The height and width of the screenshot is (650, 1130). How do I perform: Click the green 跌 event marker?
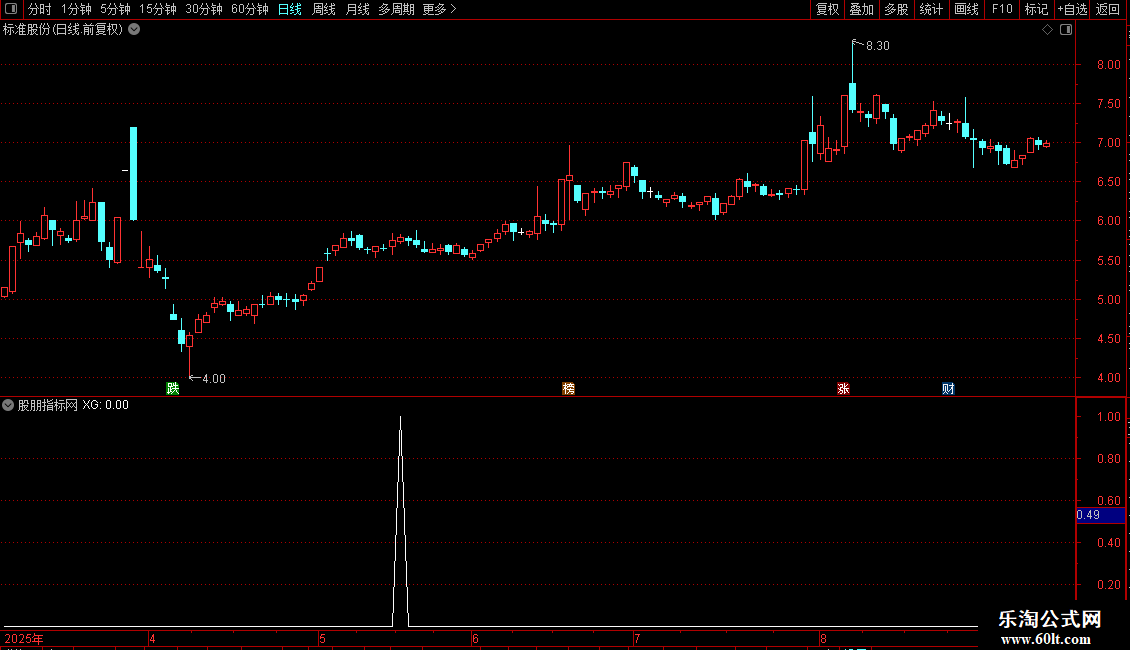click(173, 388)
